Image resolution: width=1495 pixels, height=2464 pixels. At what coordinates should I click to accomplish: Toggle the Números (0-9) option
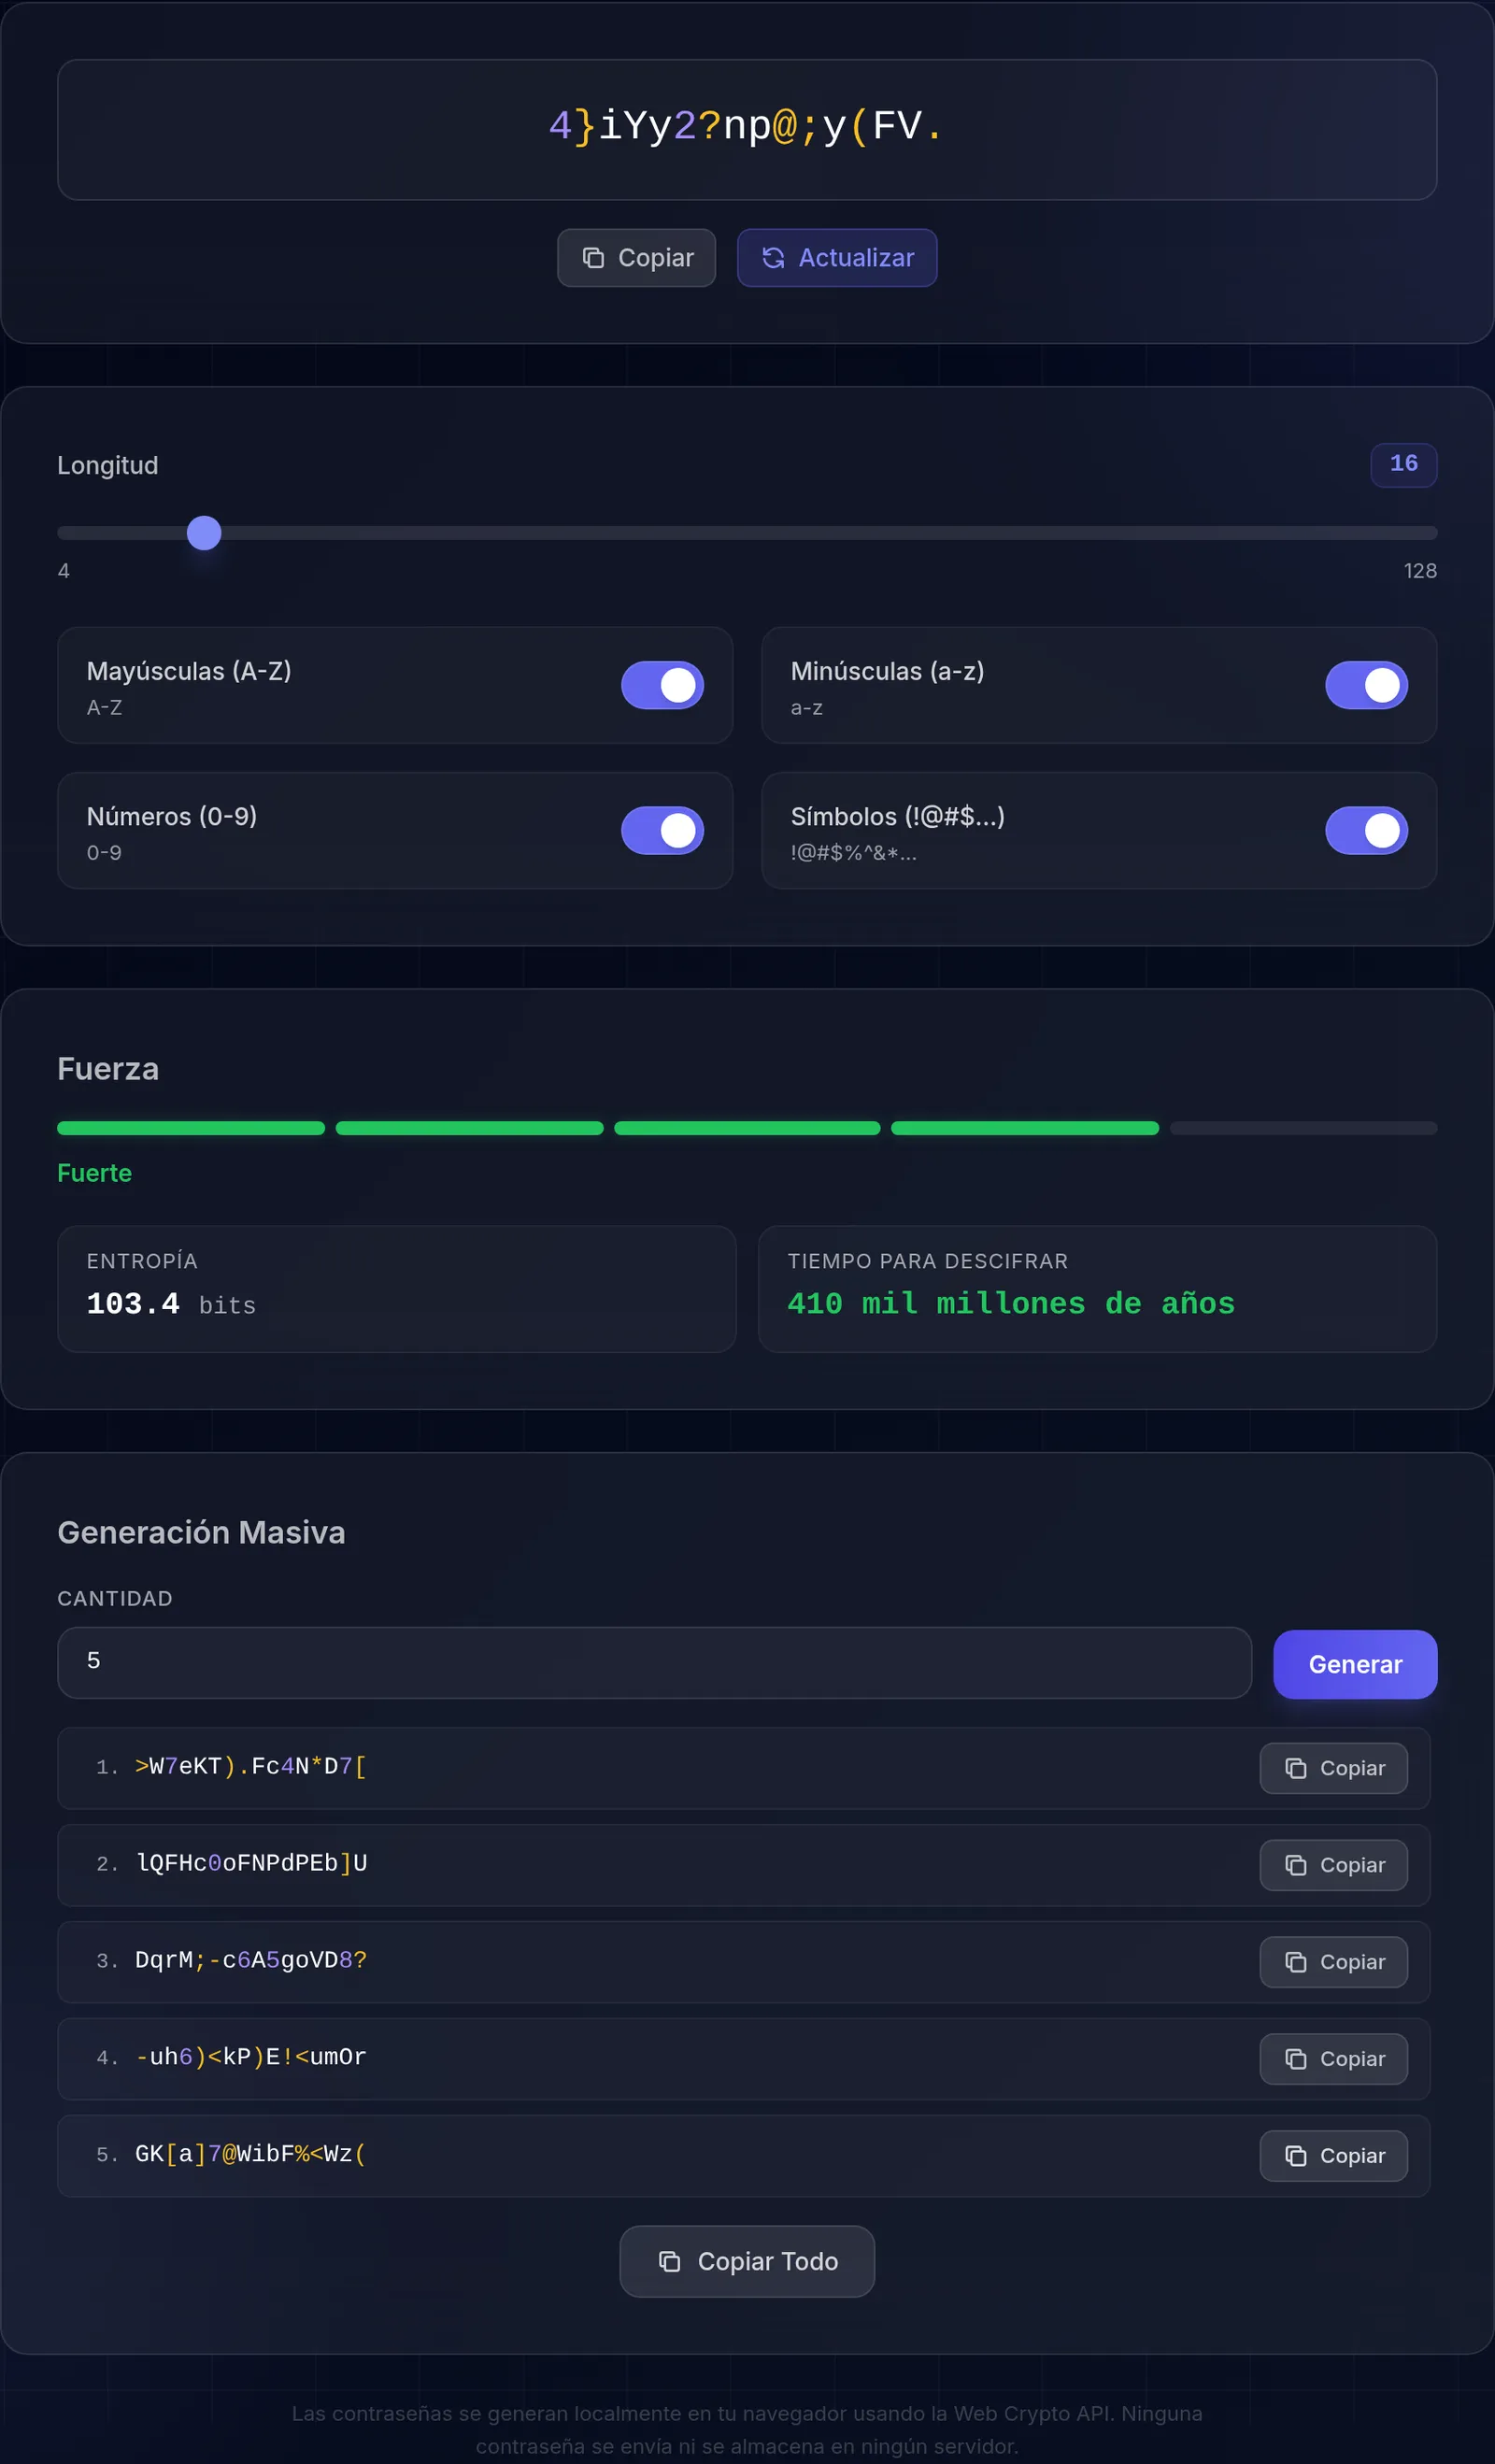662,830
